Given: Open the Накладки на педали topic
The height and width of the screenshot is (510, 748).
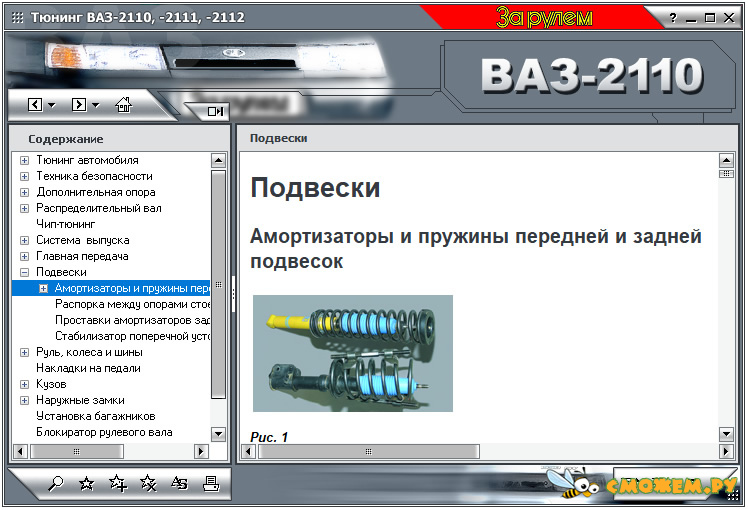Looking at the screenshot, I should pos(88,368).
